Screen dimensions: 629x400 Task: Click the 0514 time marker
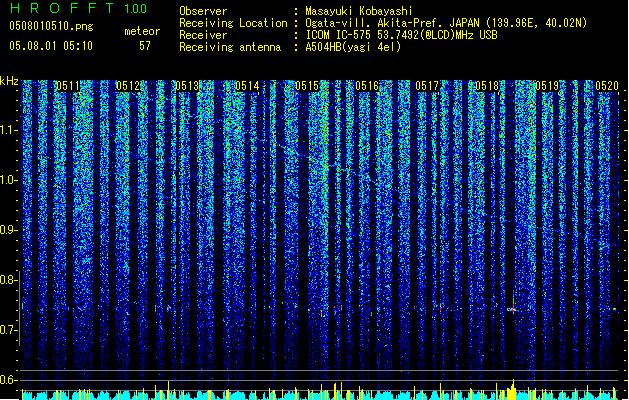tap(247, 86)
